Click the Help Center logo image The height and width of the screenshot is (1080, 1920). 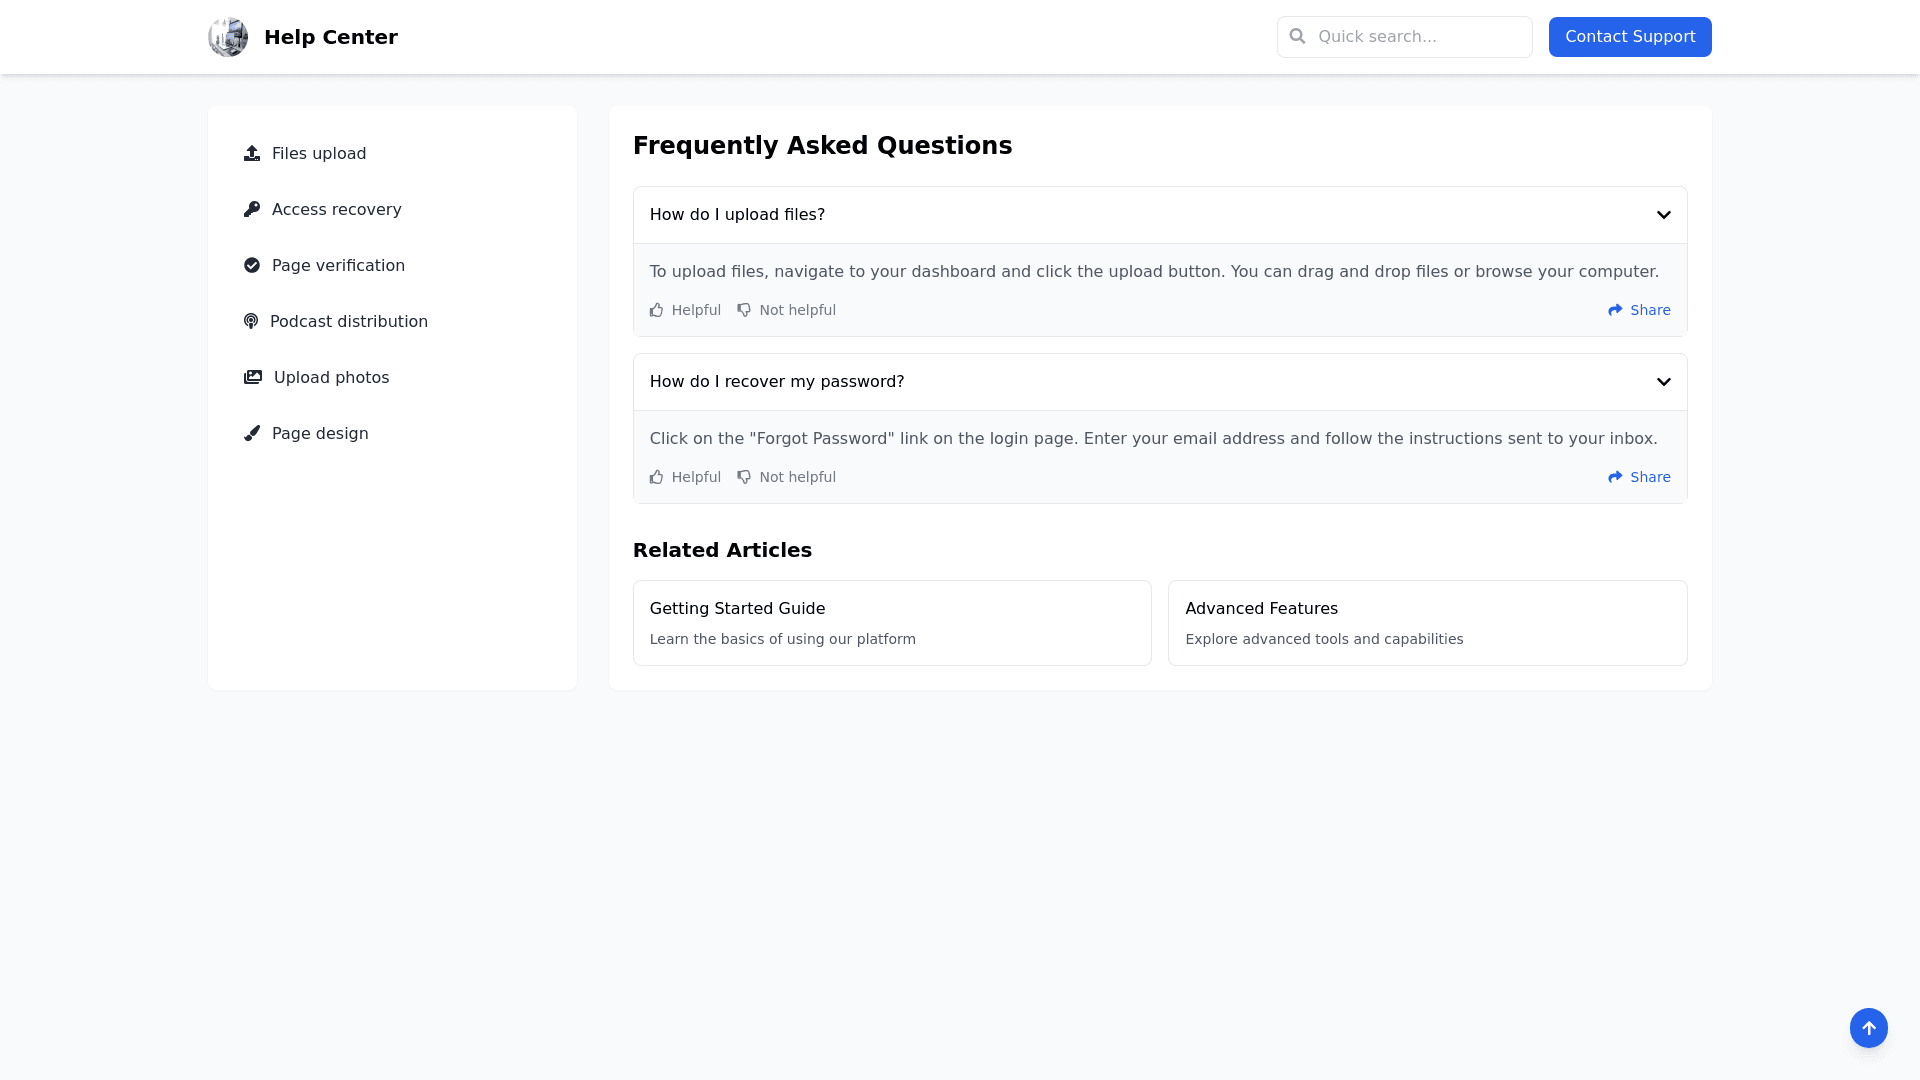coord(228,37)
